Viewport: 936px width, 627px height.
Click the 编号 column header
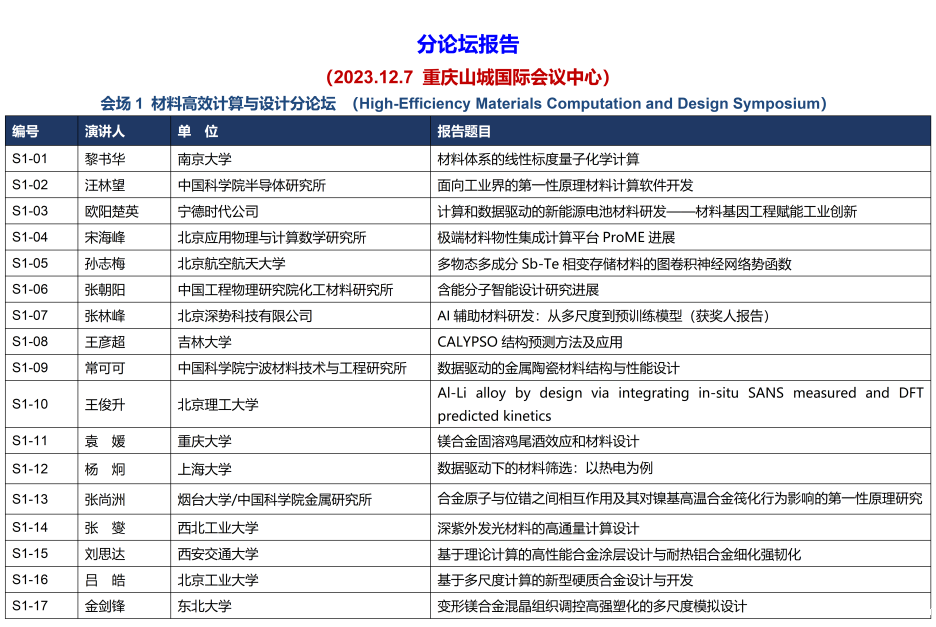pos(26,132)
